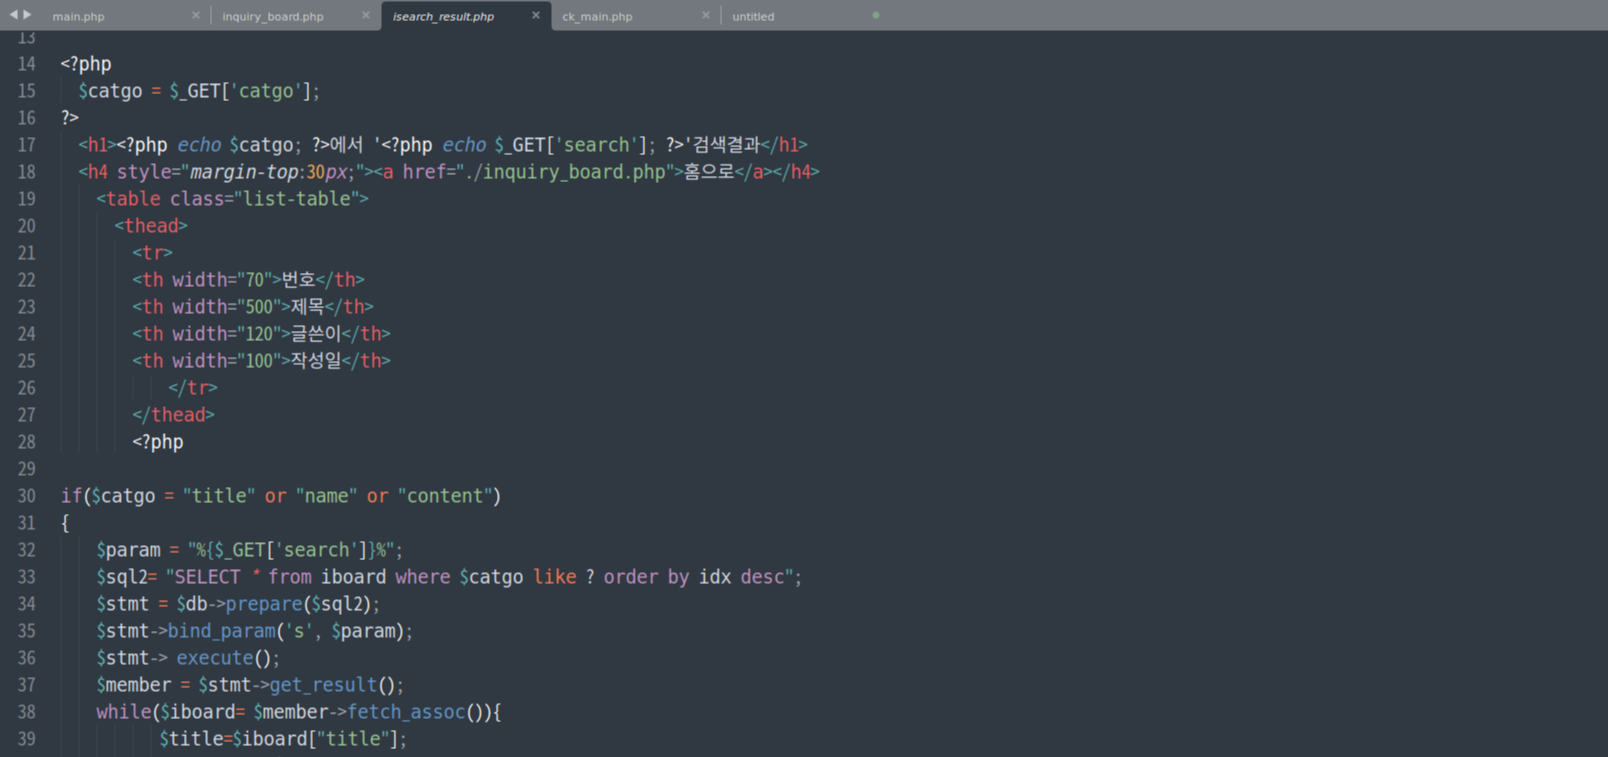Close the isearch_result.php tab

pos(536,15)
